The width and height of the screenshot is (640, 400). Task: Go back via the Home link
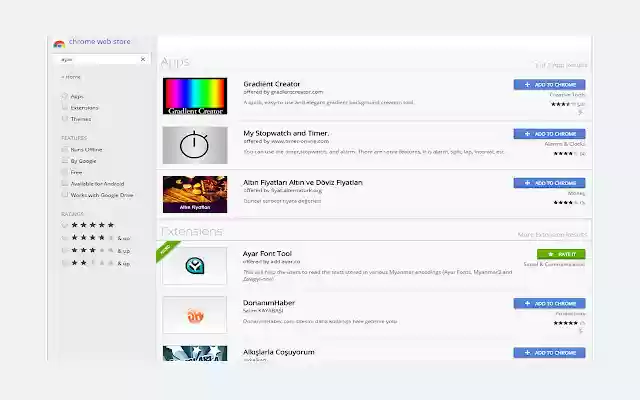click(x=71, y=77)
